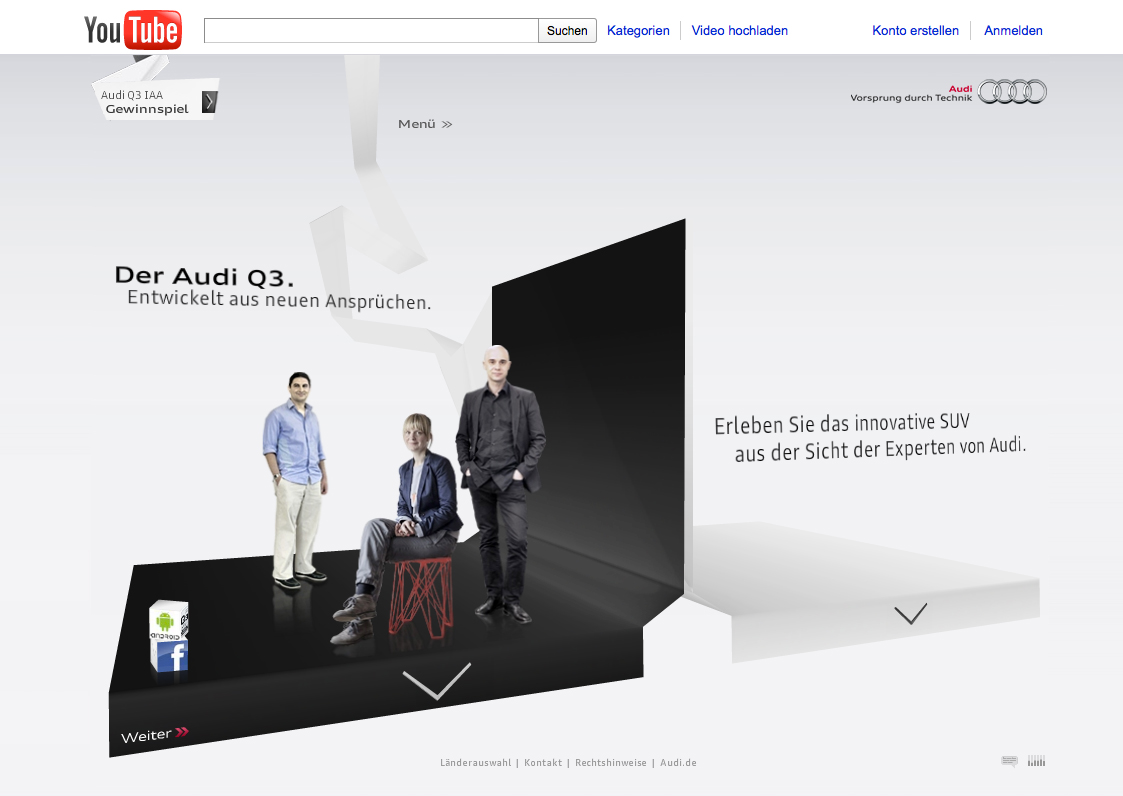Focus the YouTube search input field
This screenshot has height=796, width=1123.
coord(371,31)
